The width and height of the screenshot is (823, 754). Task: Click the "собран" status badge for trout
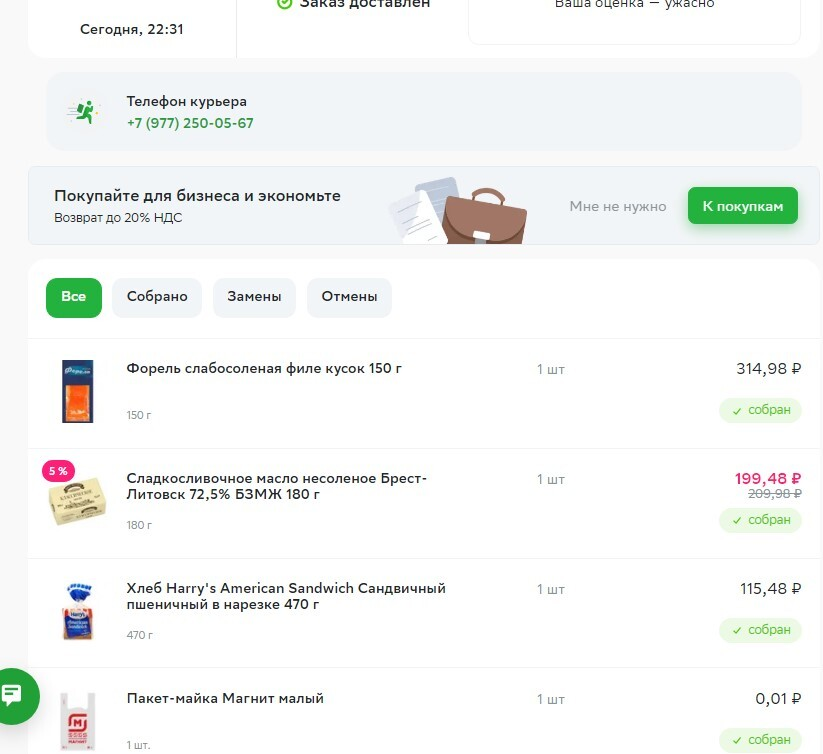[760, 410]
